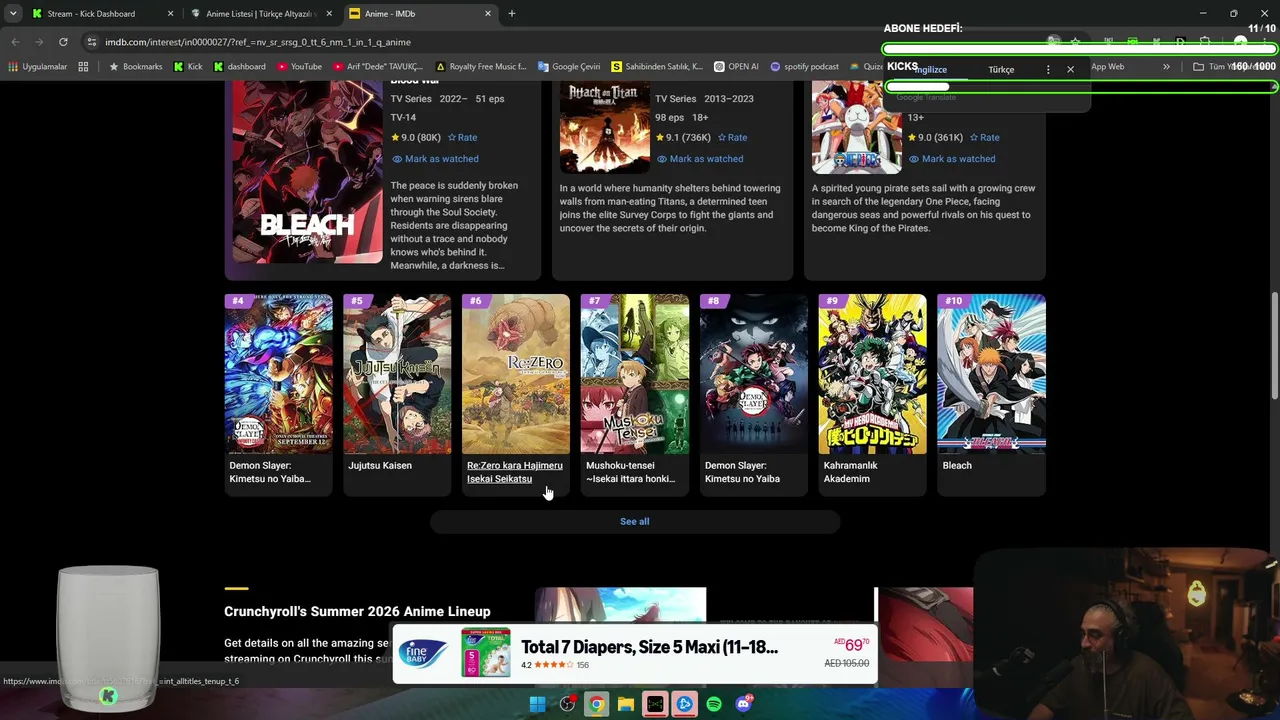This screenshot has height=720, width=1280.
Task: Rate the One Piece series
Action: [984, 137]
